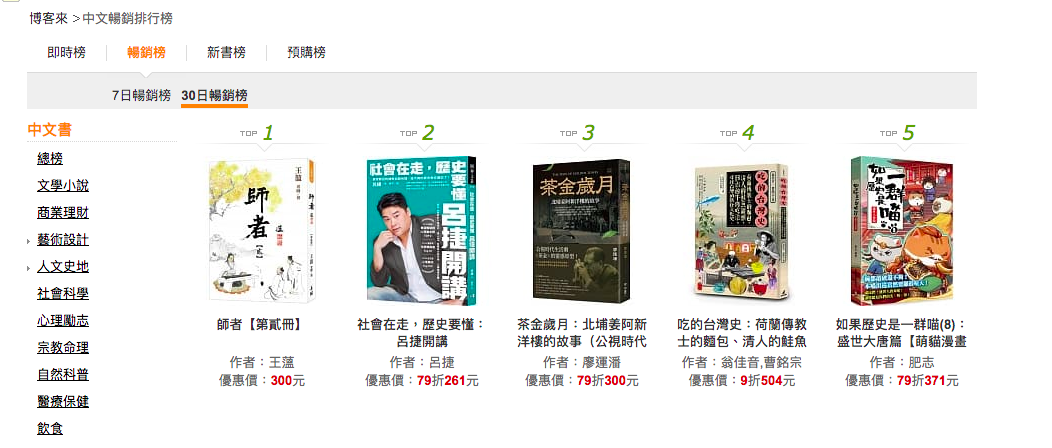Viewport: 1052px width, 448px height.
Task: Open the 商業理財 category link
Action: coord(63,213)
